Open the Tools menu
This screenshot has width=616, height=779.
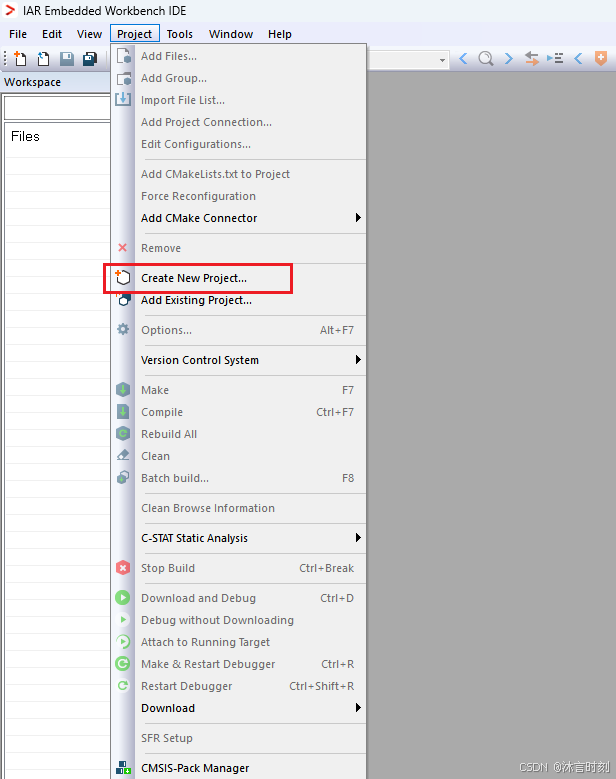tap(179, 34)
